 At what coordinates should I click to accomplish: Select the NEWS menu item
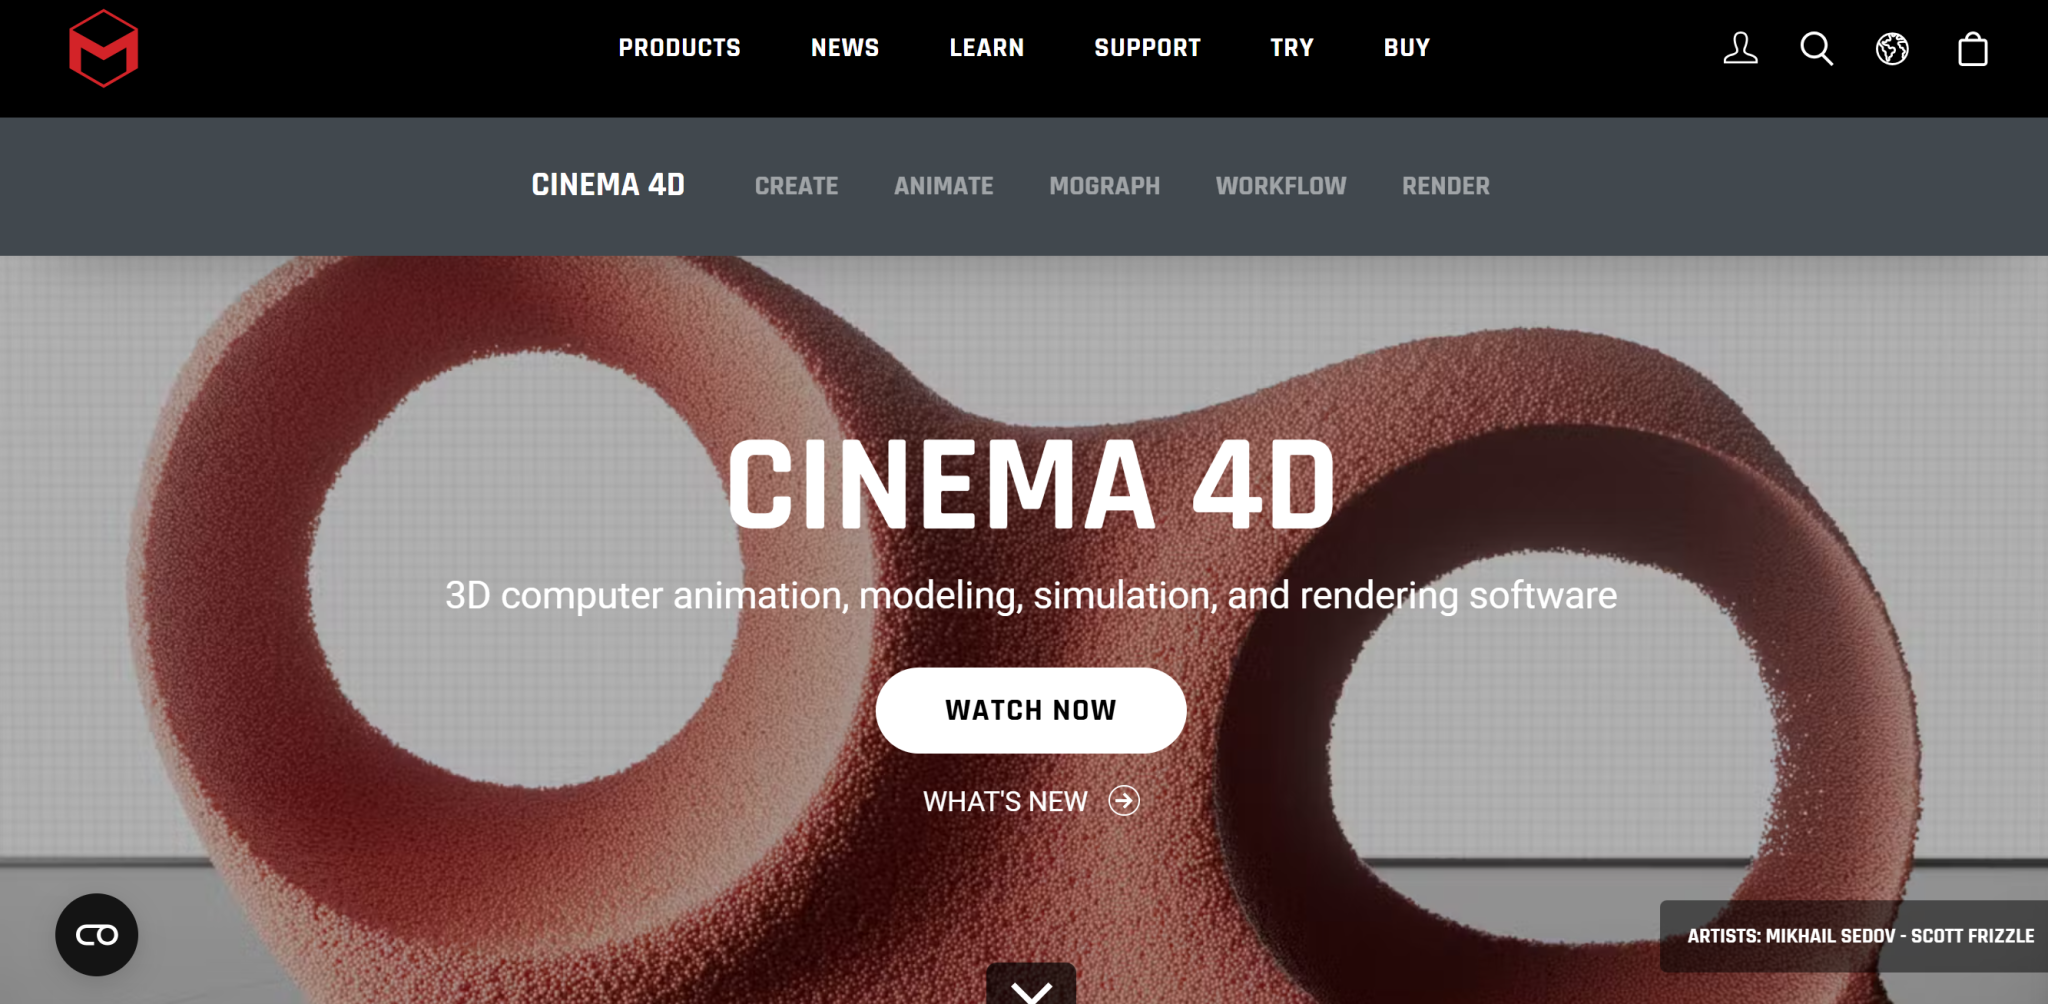(844, 47)
